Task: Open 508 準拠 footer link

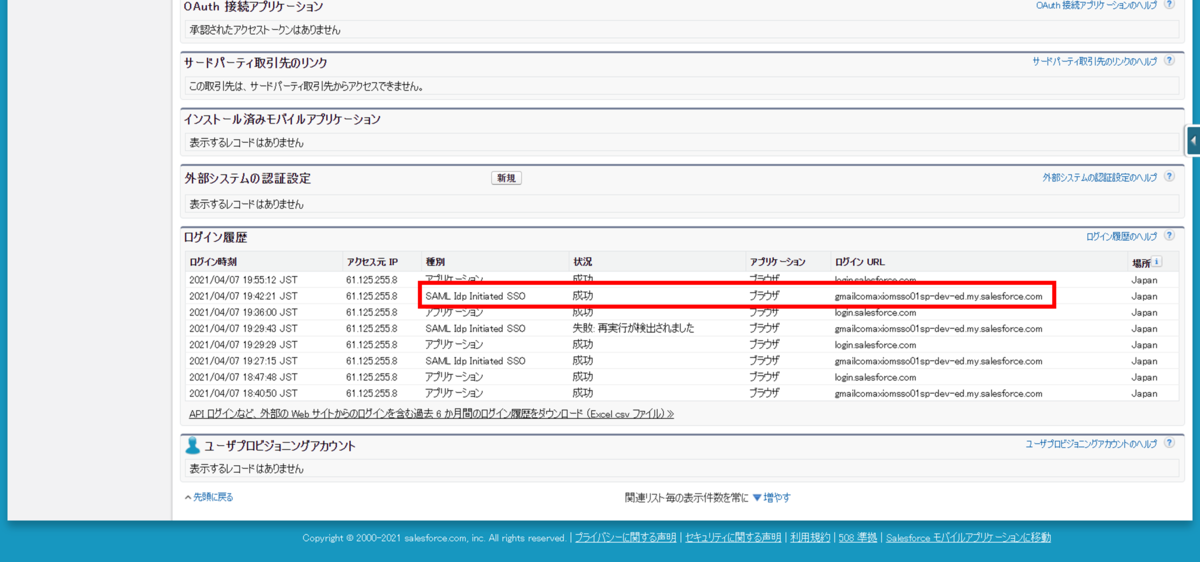Action: pyautogui.click(x=857, y=538)
